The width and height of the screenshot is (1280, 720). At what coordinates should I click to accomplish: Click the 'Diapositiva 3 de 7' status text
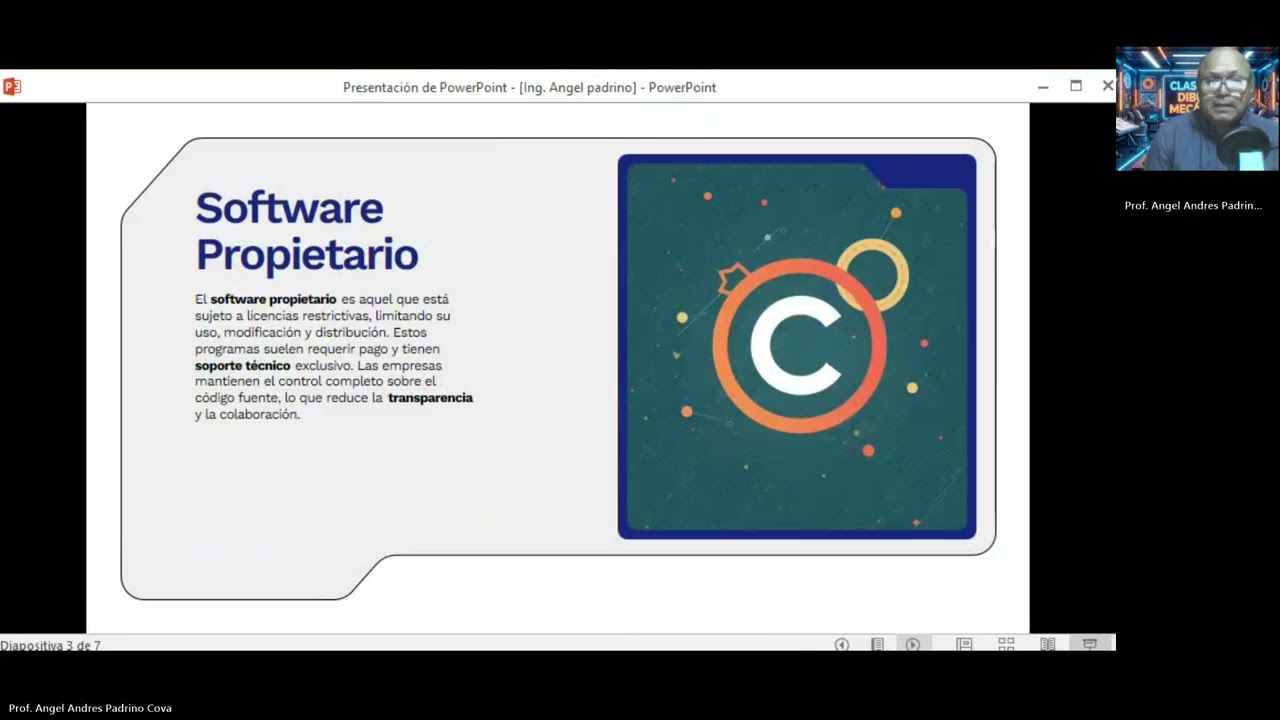click(x=50, y=646)
